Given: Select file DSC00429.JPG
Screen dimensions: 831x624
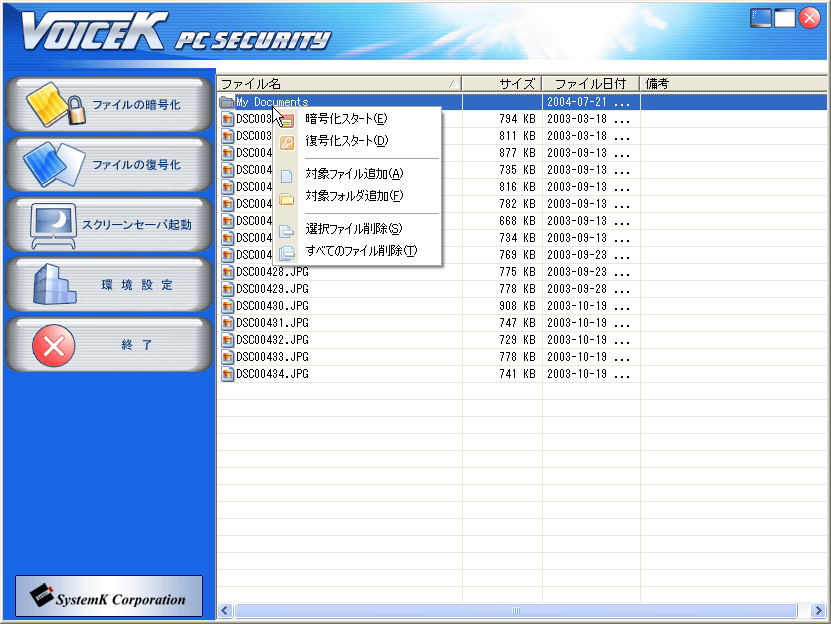Looking at the screenshot, I should coord(272,289).
